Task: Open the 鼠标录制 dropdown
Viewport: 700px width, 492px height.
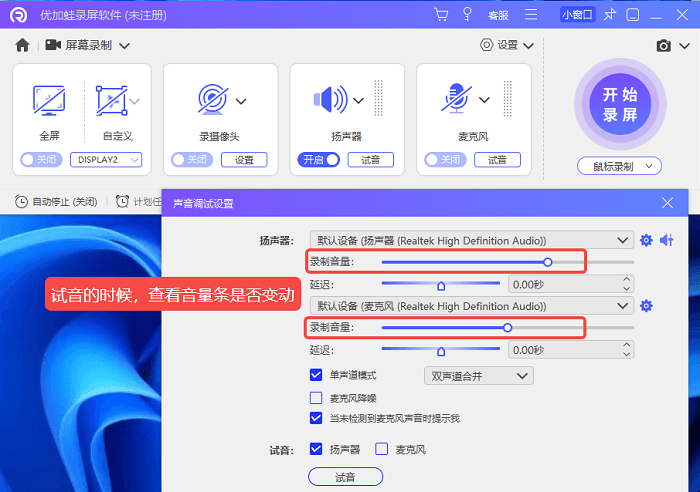Action: coord(619,166)
